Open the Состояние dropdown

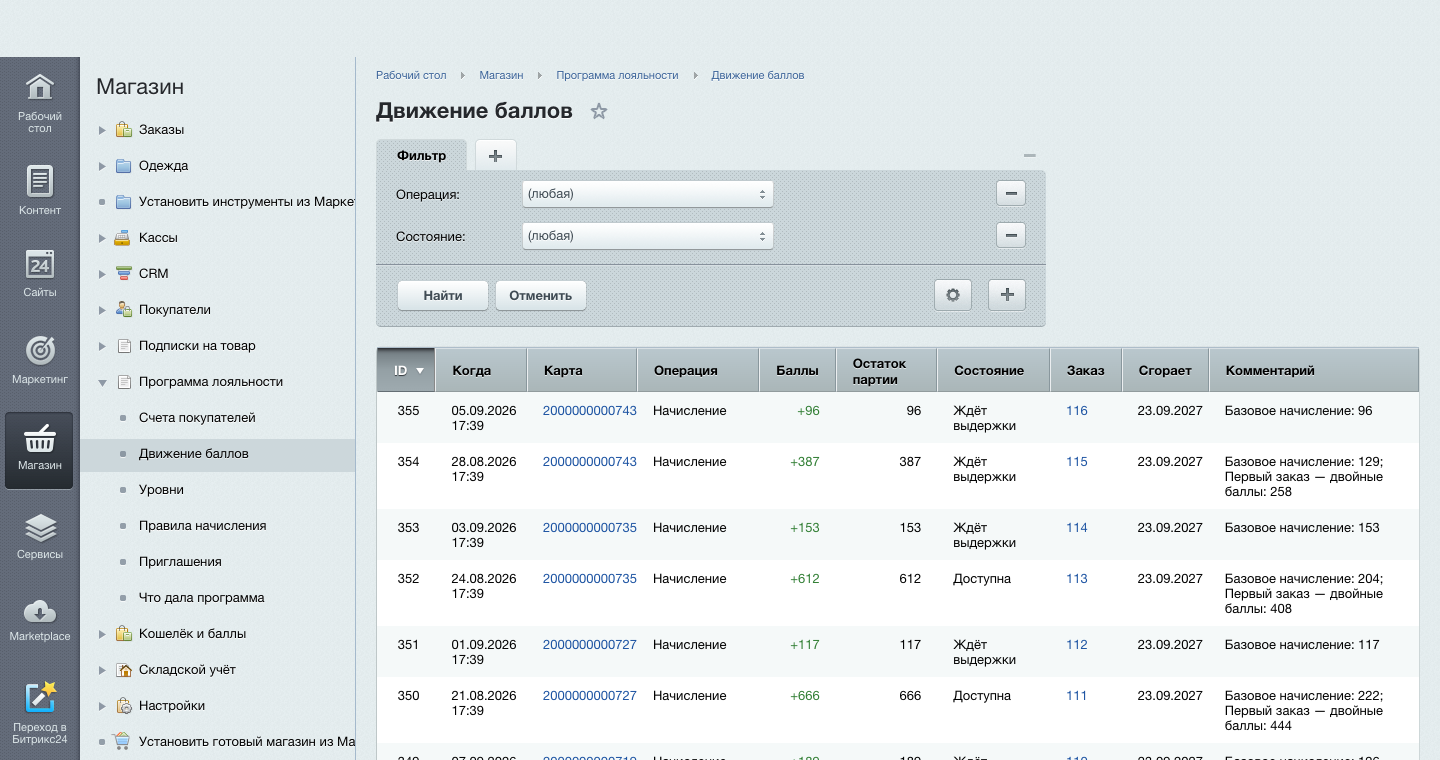[x=648, y=236]
